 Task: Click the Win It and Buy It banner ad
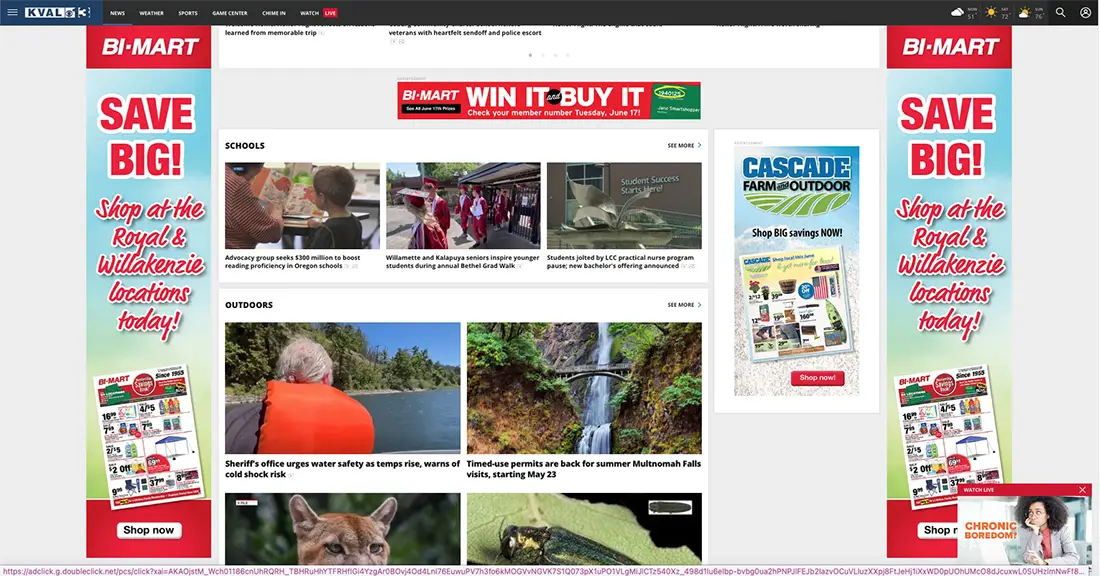549,100
